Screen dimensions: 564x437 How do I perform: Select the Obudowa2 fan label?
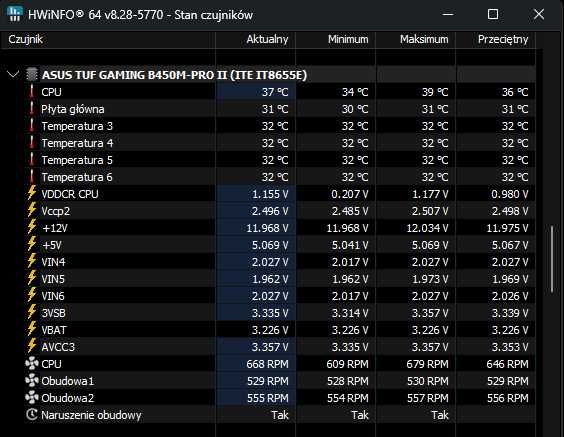[68, 398]
